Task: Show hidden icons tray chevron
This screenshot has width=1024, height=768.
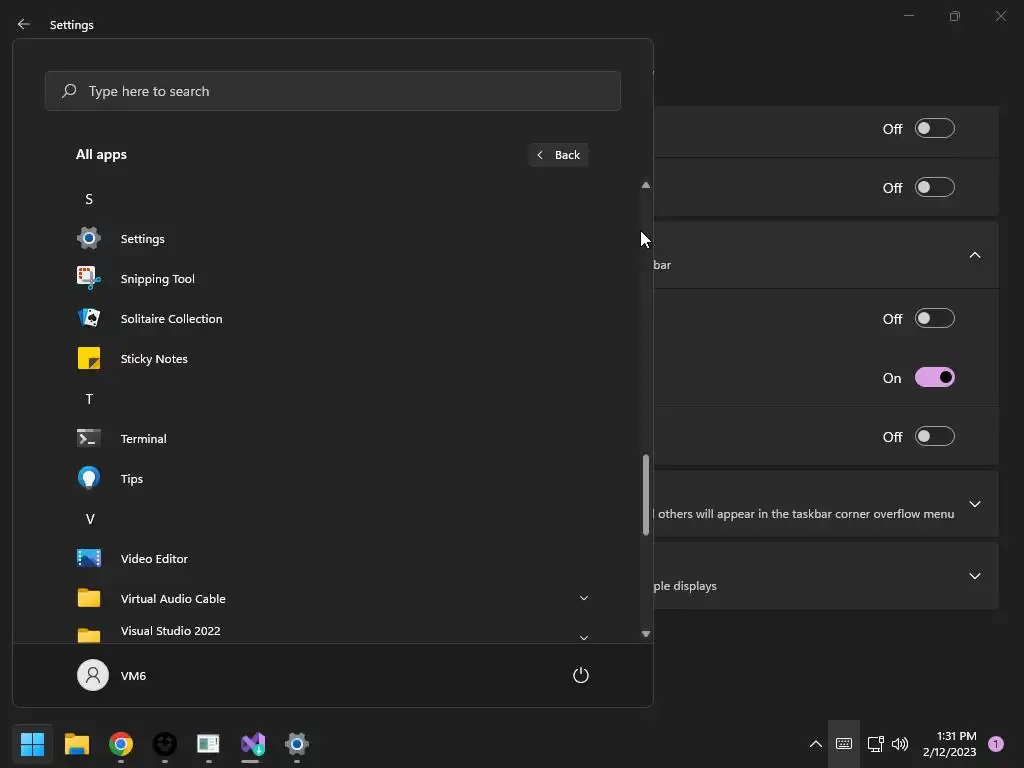Action: pyautogui.click(x=816, y=744)
